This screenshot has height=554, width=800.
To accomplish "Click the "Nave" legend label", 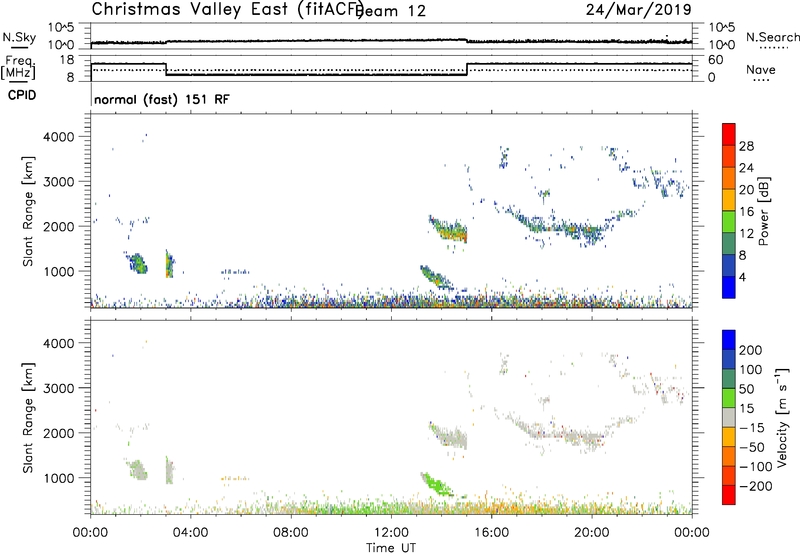I will pos(761,70).
